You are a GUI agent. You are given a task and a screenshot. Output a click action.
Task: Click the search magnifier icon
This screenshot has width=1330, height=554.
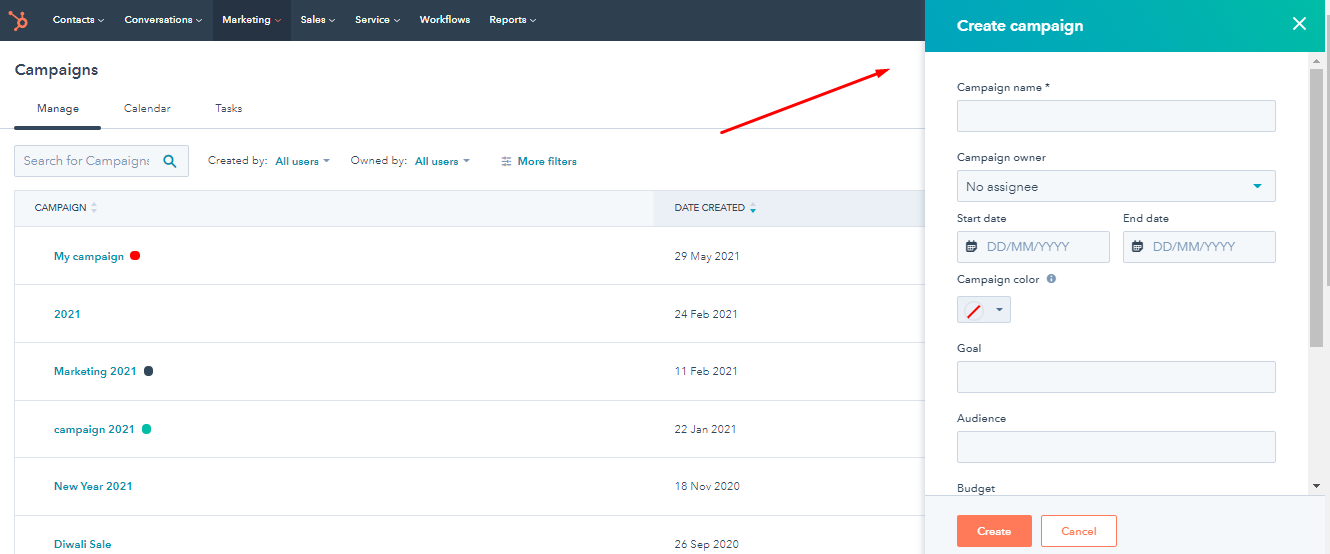(x=170, y=161)
